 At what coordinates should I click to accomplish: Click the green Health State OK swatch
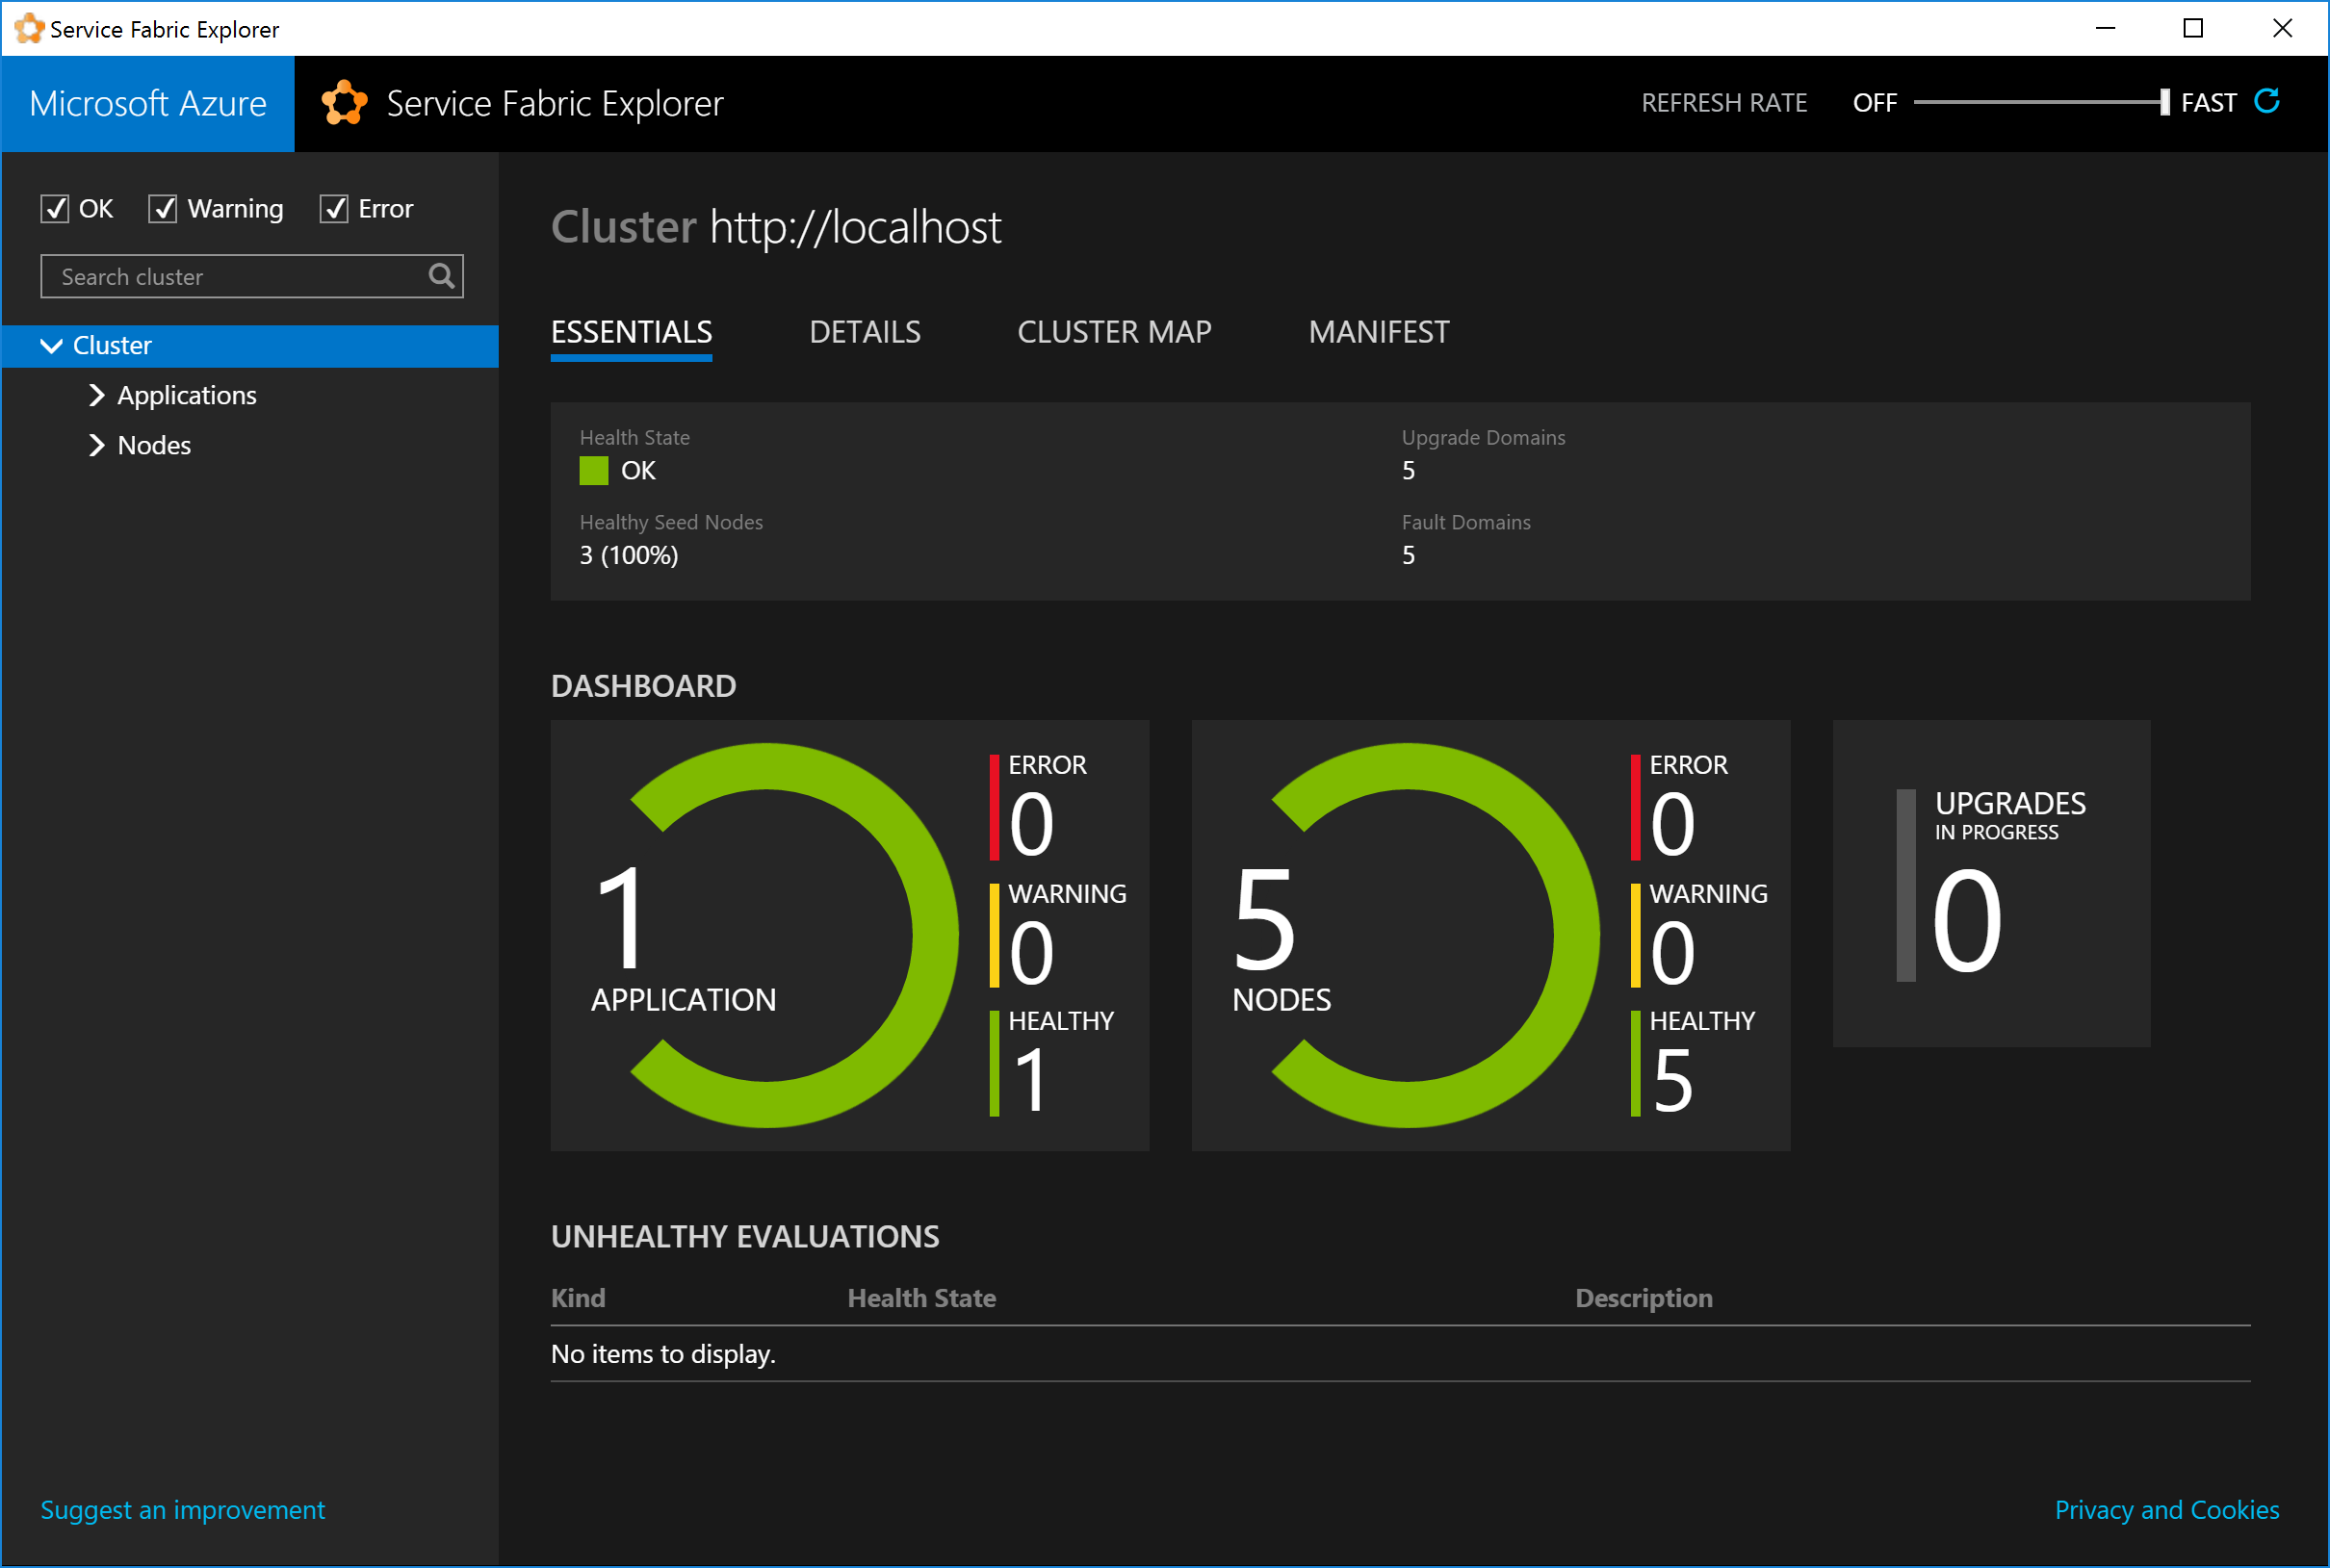[x=594, y=471]
